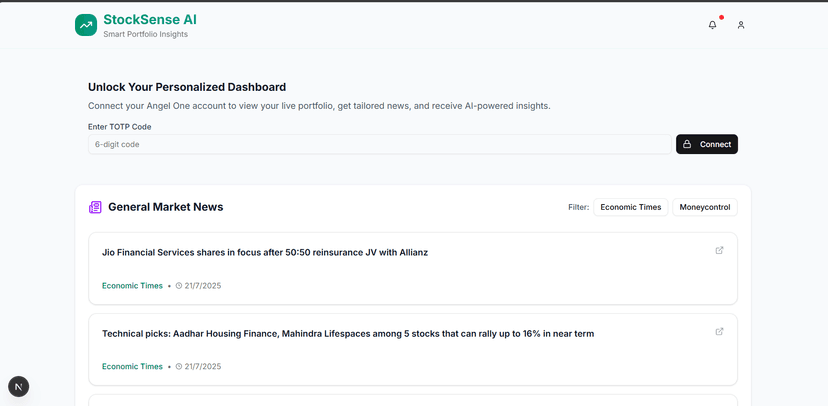Screen dimensions: 828x406
Task: Click the newspaper icon beside General Market News
Action: click(95, 207)
